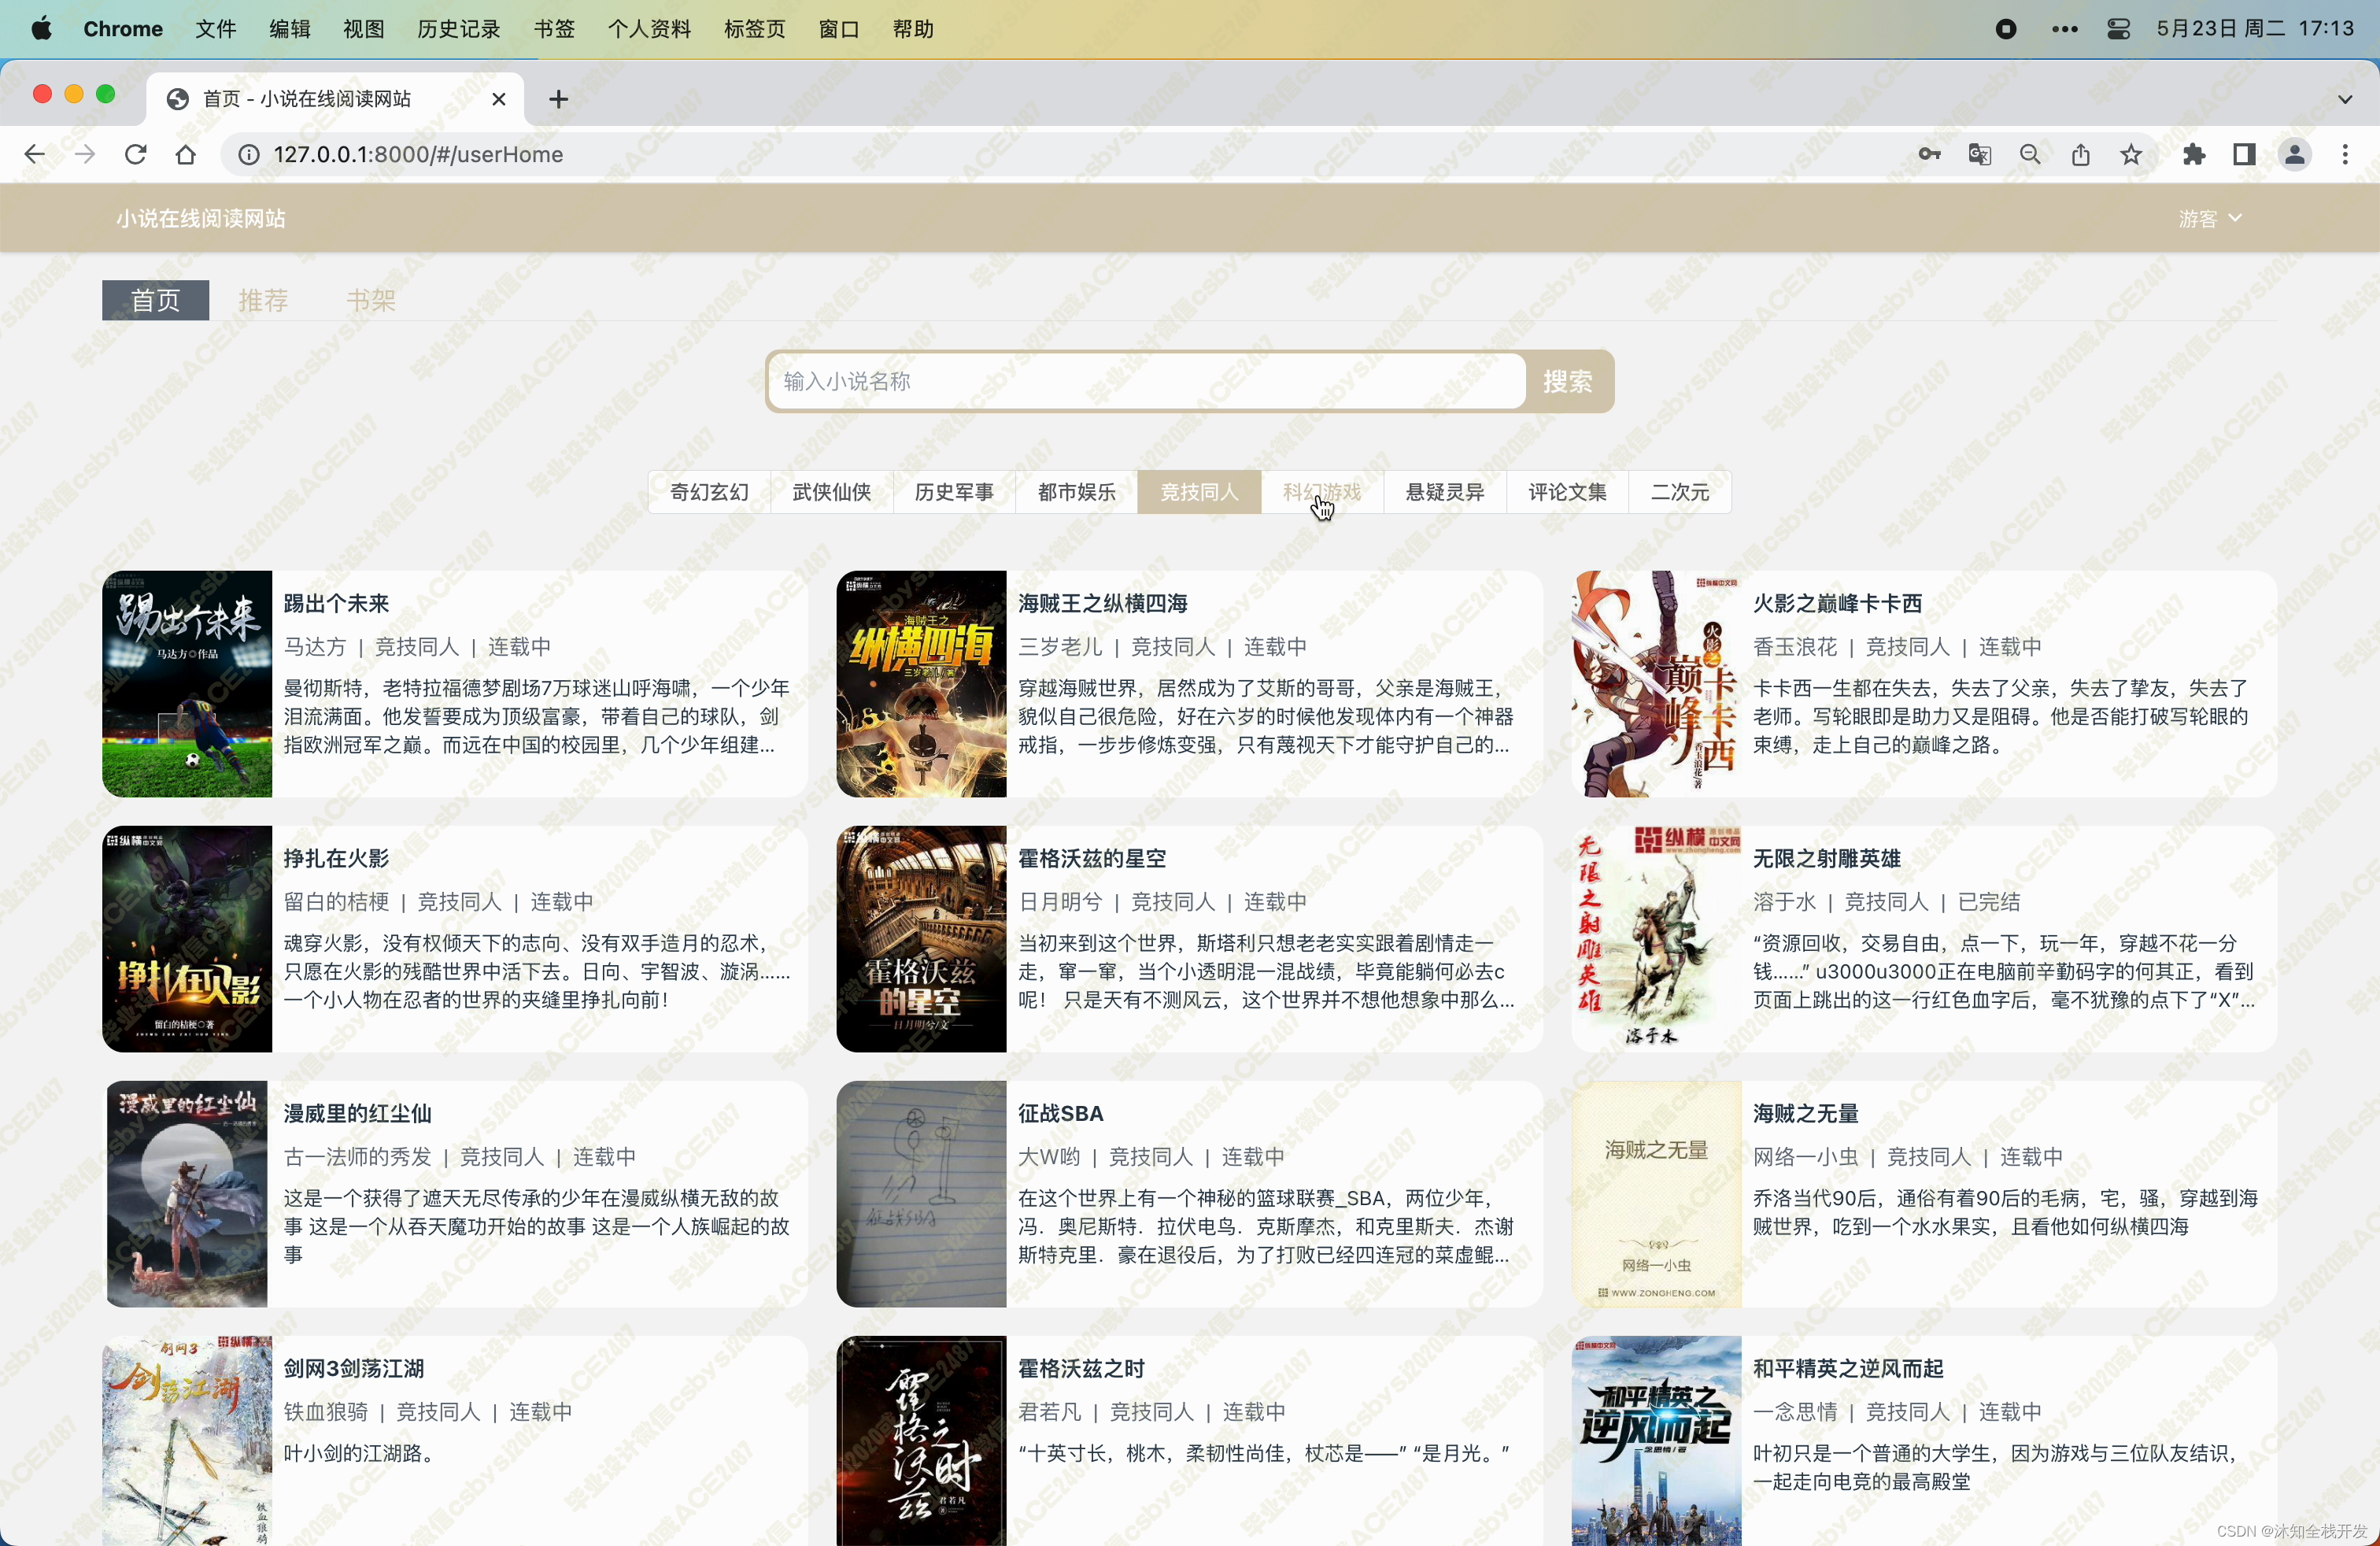Open the 书签 menu bar item
This screenshot has width=2380, height=1546.
[x=554, y=29]
